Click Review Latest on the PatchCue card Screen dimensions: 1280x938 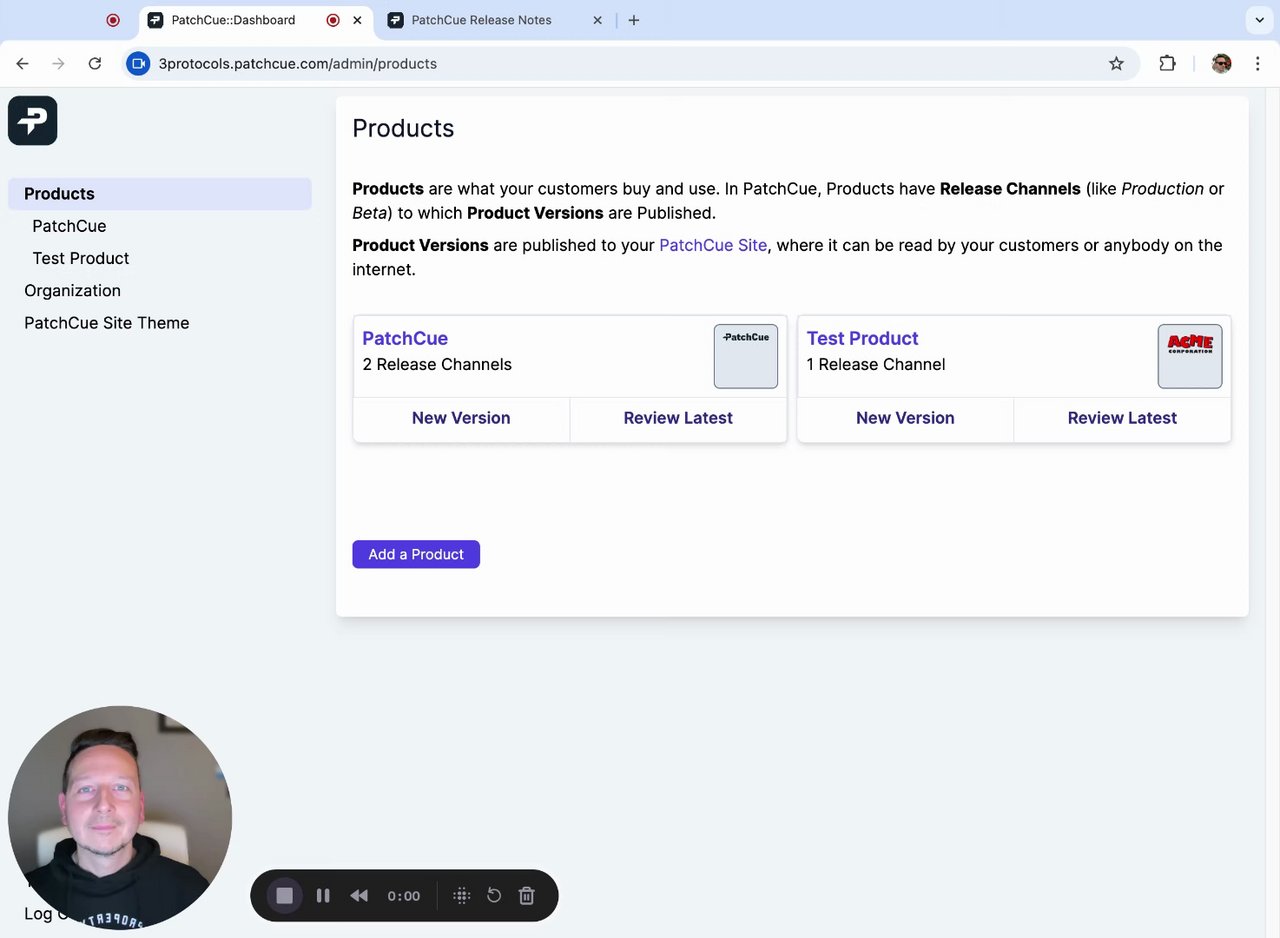pyautogui.click(x=678, y=418)
